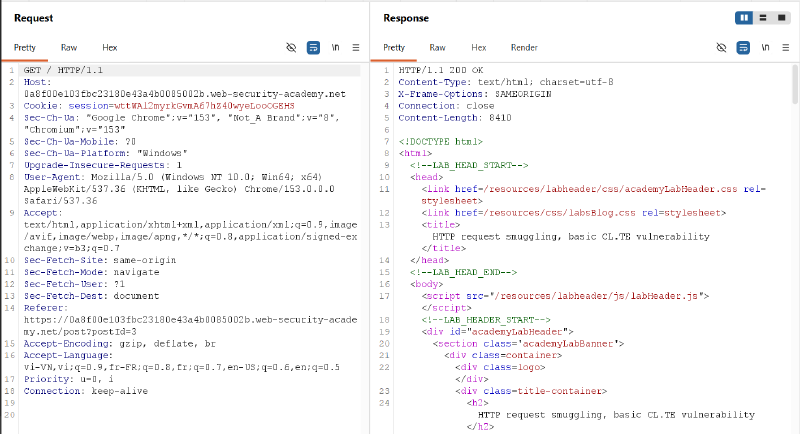800x434 pixels.
Task: Click 'Content-Length: 8410' header
Action: [x=455, y=118]
